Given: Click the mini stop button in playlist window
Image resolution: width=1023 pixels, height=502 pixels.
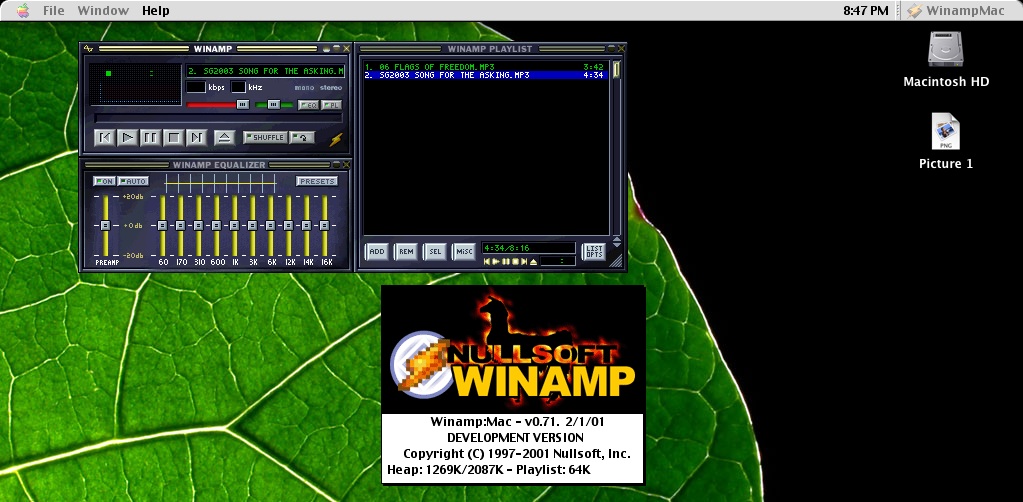Looking at the screenshot, I should coord(514,261).
